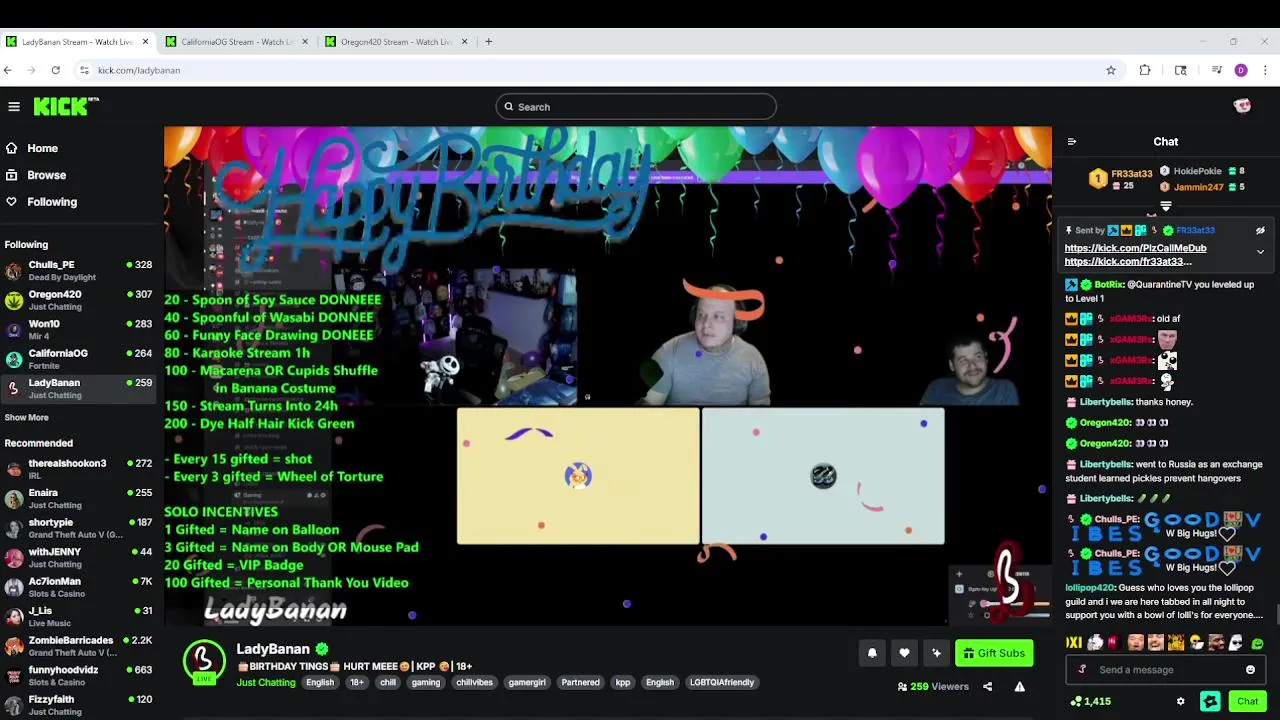Follow the channel with the heart icon

pos(904,653)
